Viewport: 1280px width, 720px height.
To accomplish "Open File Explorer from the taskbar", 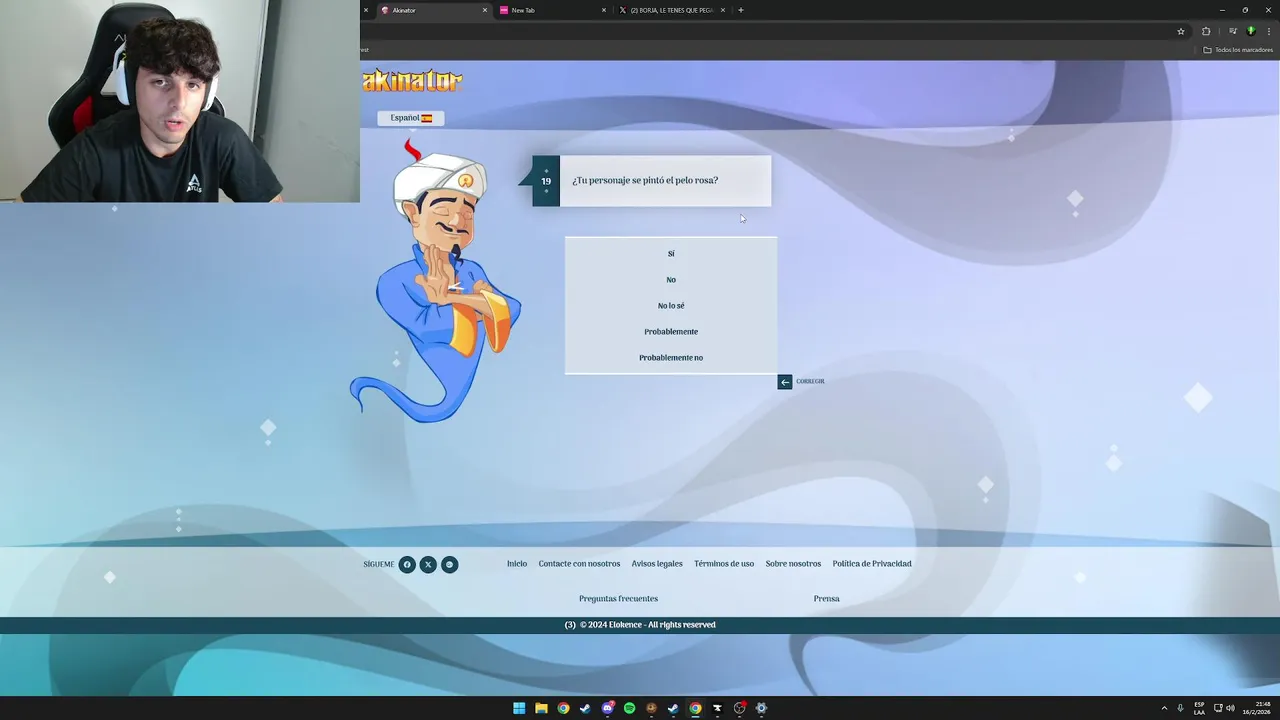I will pos(541,708).
